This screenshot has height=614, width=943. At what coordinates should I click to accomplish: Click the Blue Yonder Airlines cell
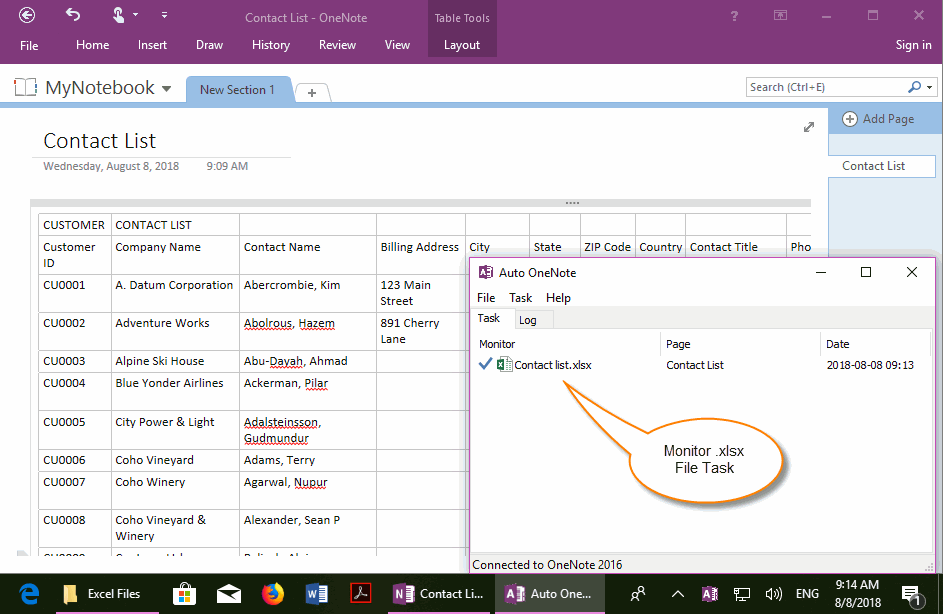coord(175,391)
